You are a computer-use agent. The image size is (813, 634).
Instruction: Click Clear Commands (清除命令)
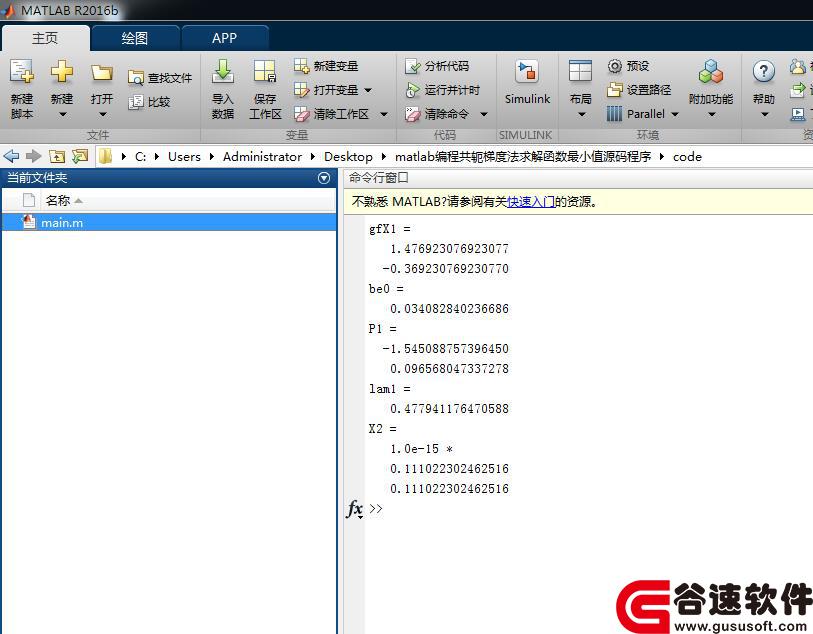point(437,114)
